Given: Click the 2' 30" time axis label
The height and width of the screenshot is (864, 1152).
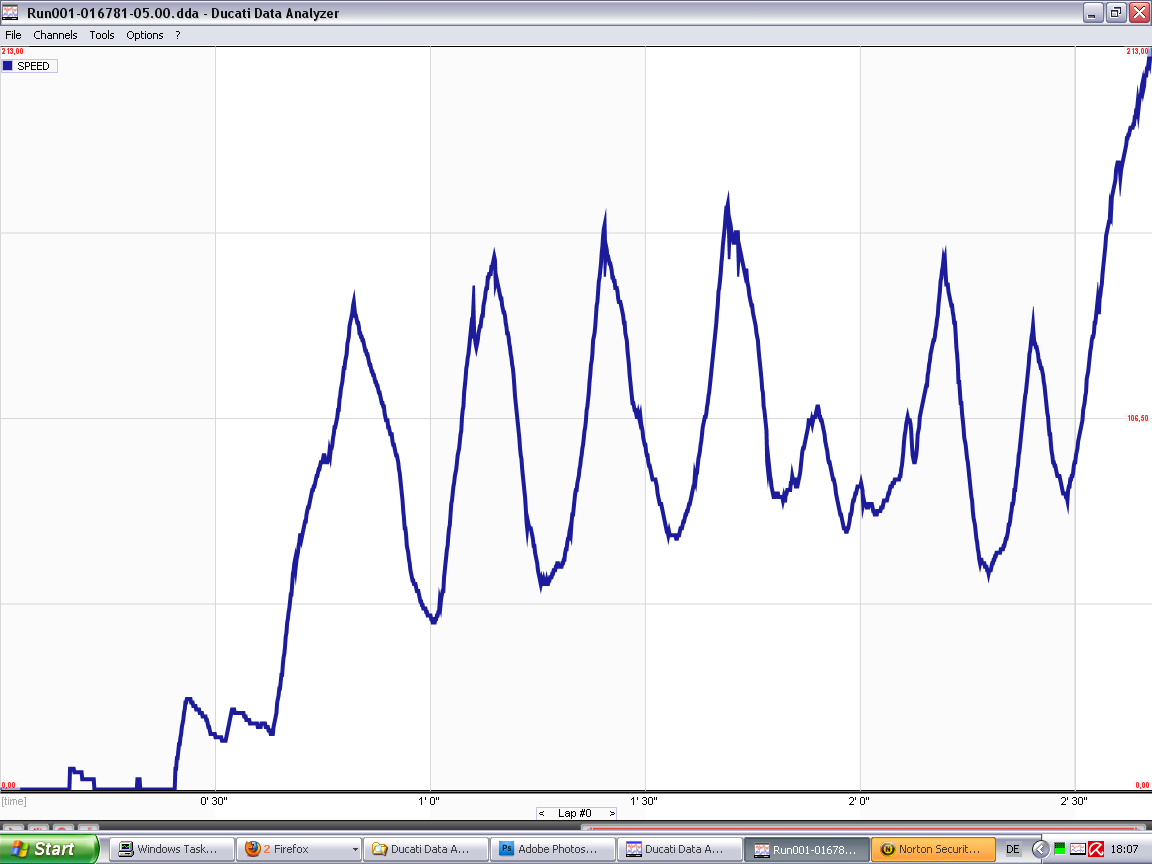Looking at the screenshot, I should [x=1074, y=801].
